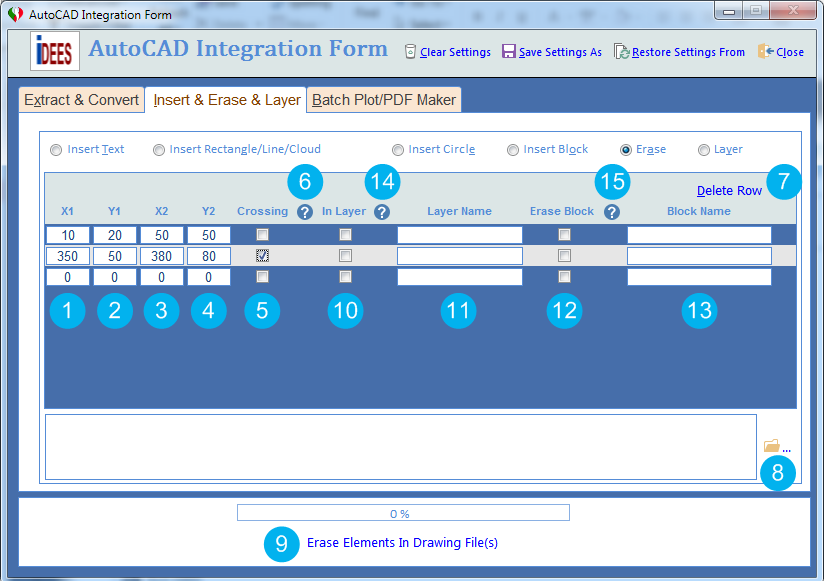Click X2 field with value 380
Viewport: 824px width, 581px height.
pos(161,256)
